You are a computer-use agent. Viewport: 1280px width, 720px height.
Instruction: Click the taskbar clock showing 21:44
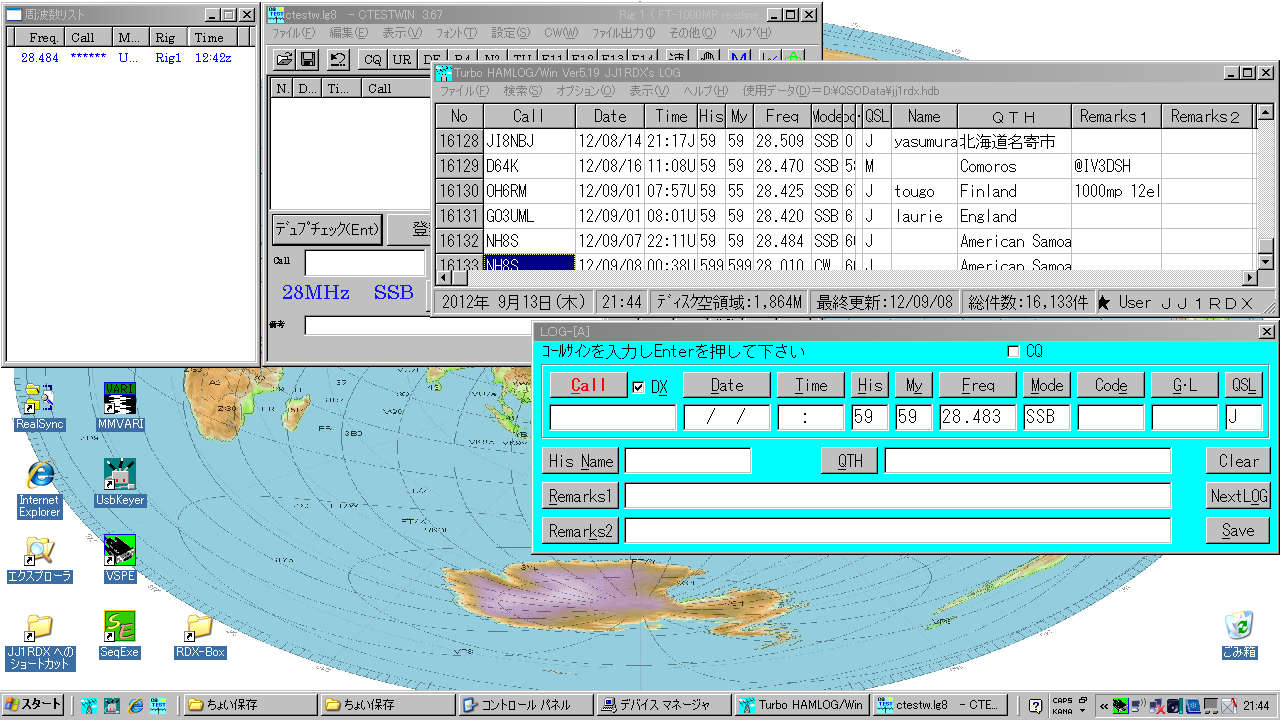click(x=1258, y=705)
